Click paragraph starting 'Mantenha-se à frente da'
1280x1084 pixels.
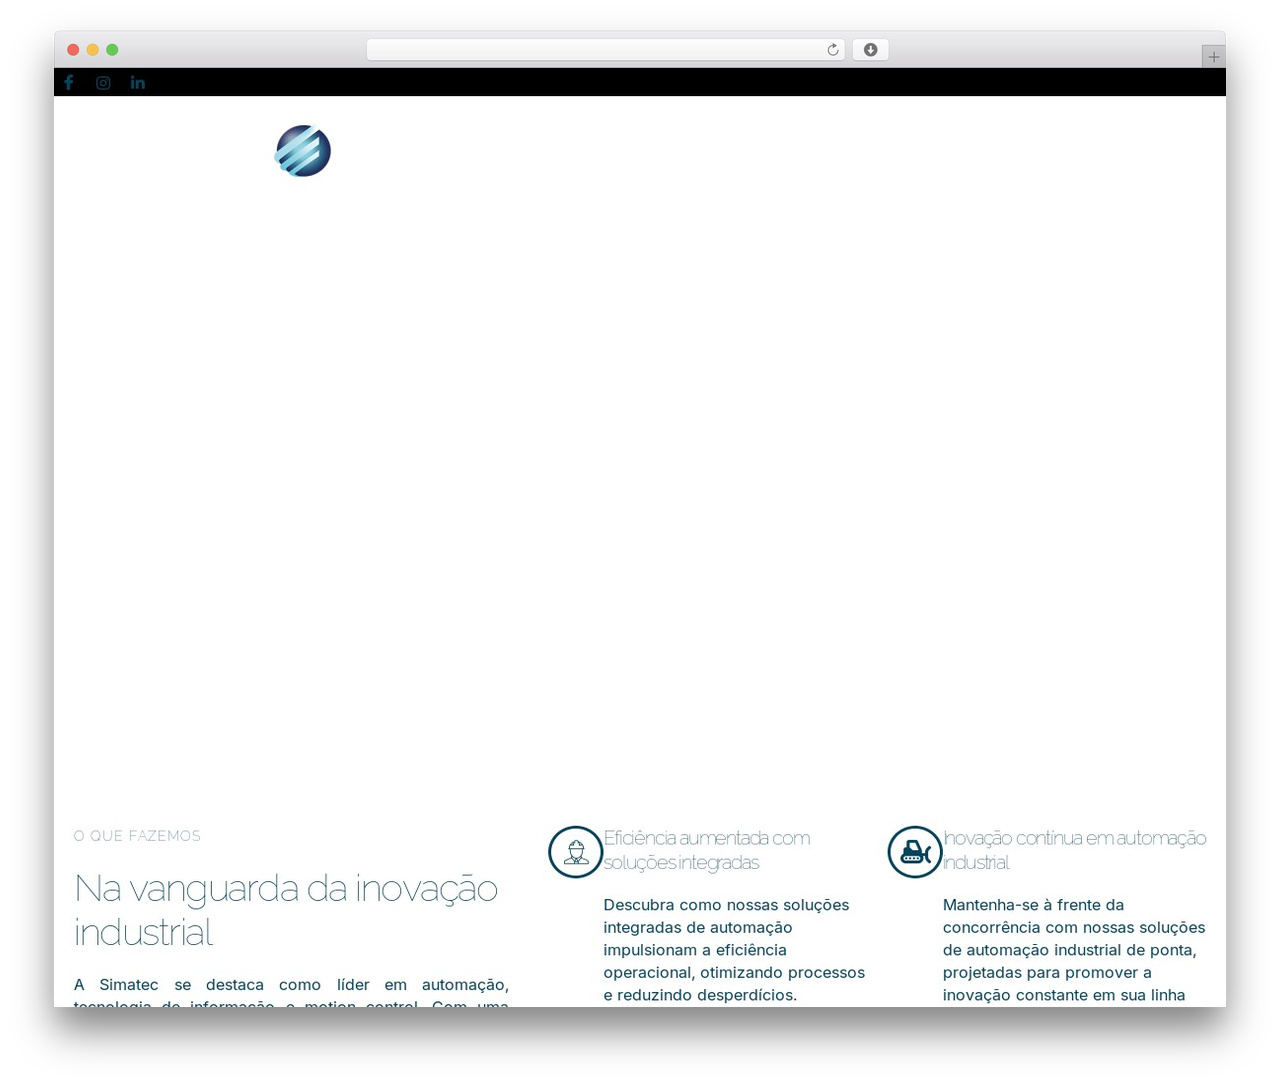point(1075,950)
